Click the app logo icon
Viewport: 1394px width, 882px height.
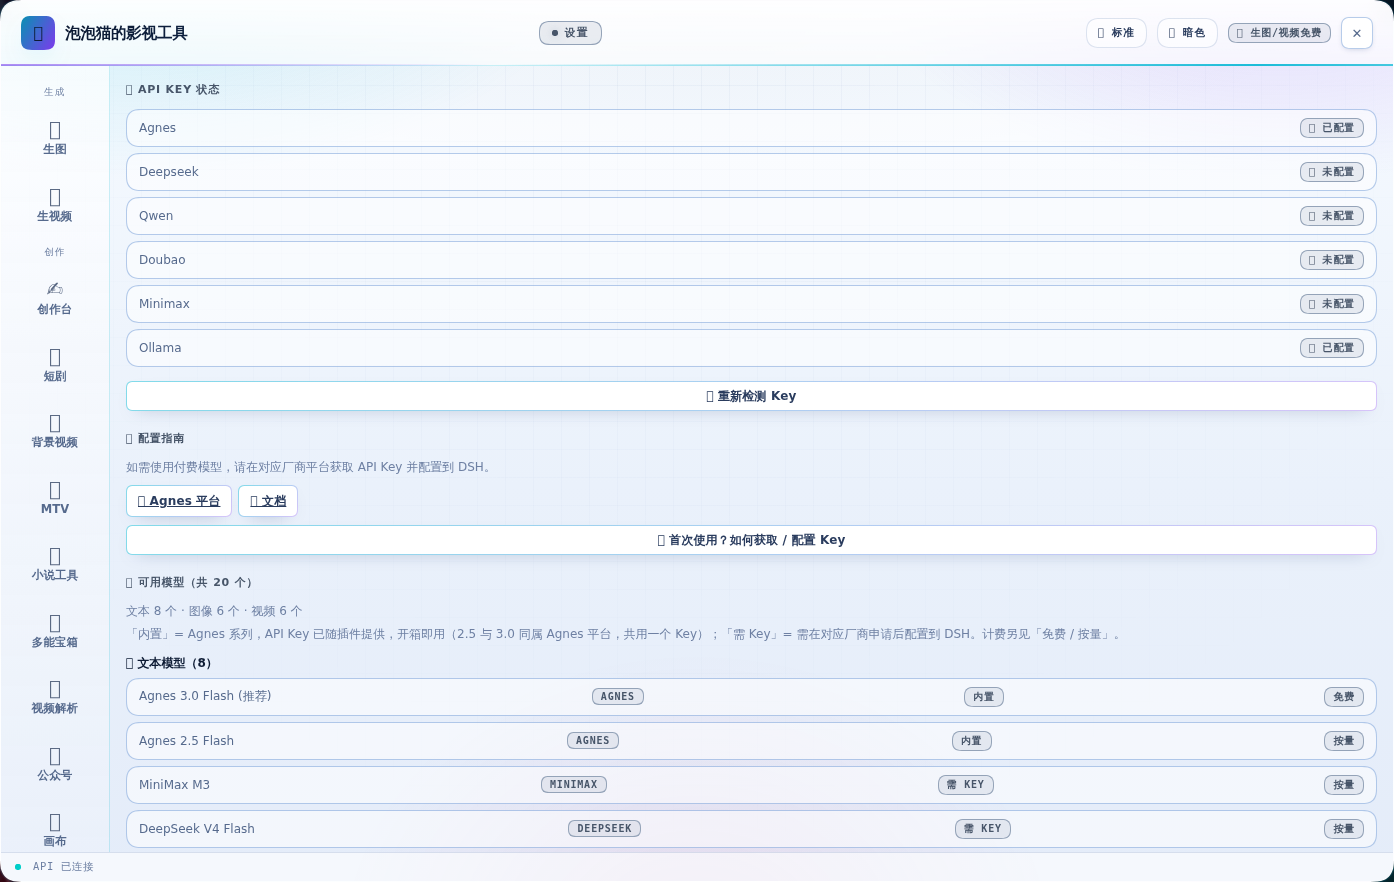click(38, 33)
